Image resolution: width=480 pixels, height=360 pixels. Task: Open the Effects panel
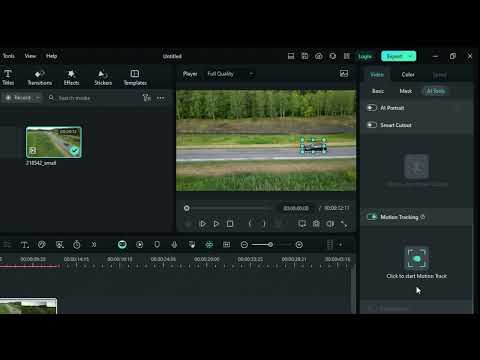[71, 77]
